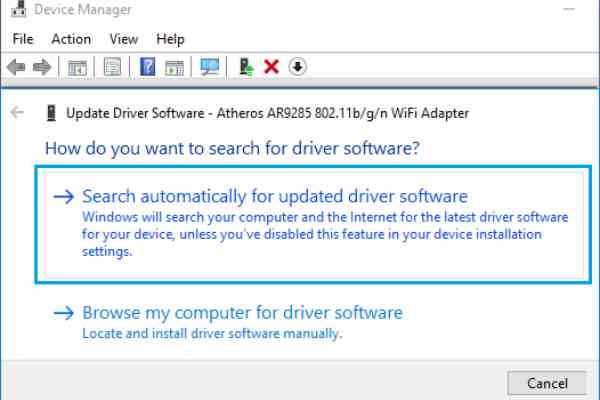Open the Properties sheet toolbar icon
Viewport: 600px width, 400px height.
coord(112,67)
